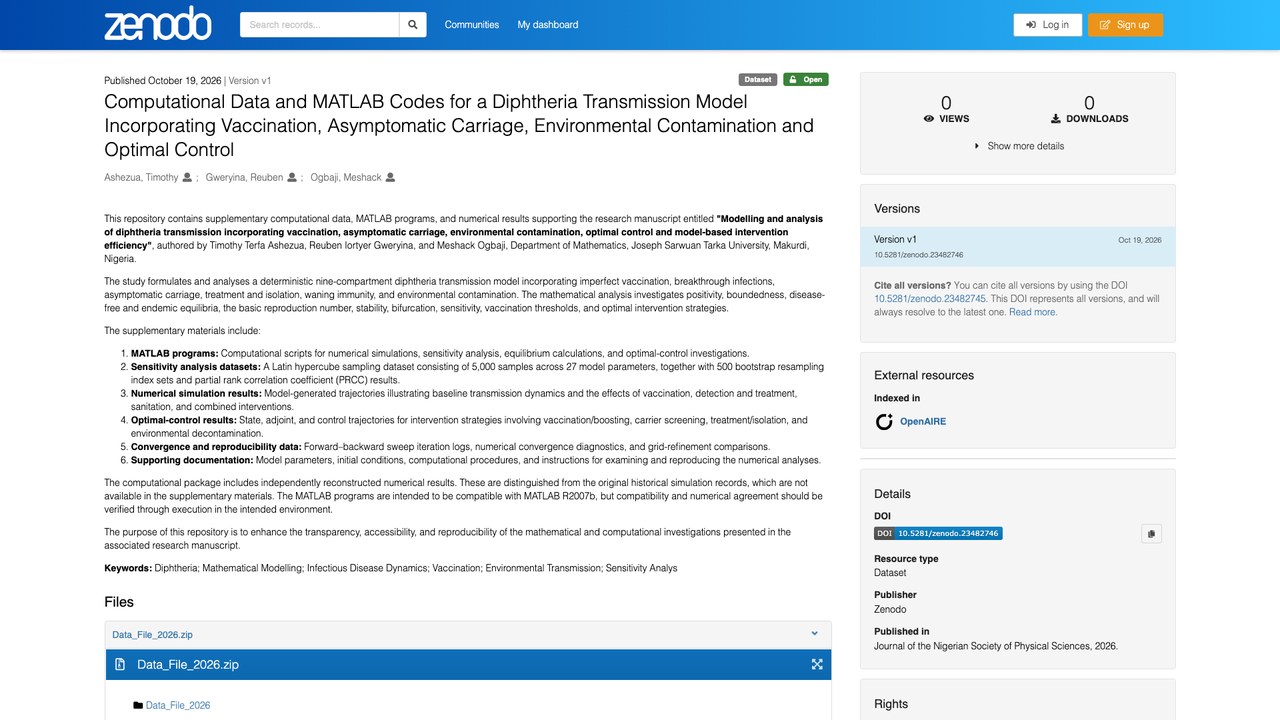Click the file icon in preview header
Viewport: 1280px width, 720px height.
pos(120,665)
